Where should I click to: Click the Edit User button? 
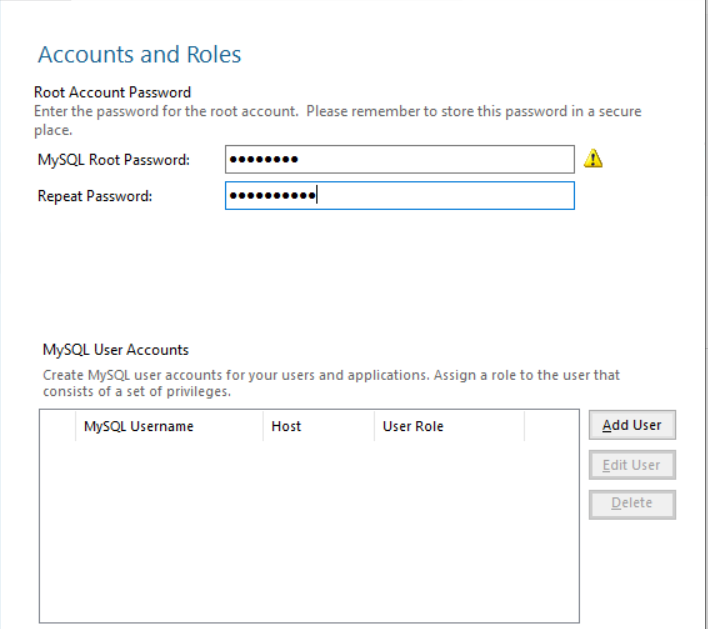[631, 465]
